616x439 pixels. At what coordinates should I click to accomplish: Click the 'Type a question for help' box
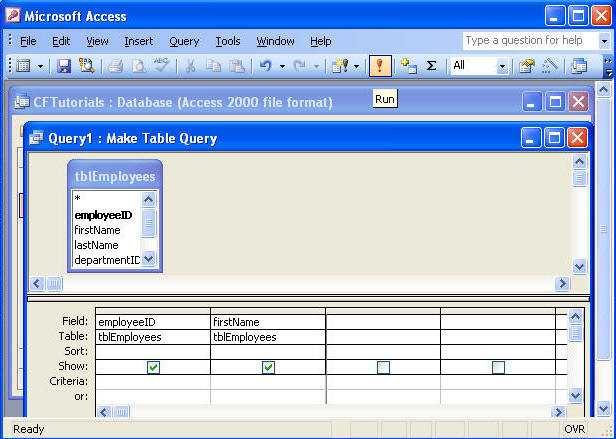pyautogui.click(x=531, y=40)
